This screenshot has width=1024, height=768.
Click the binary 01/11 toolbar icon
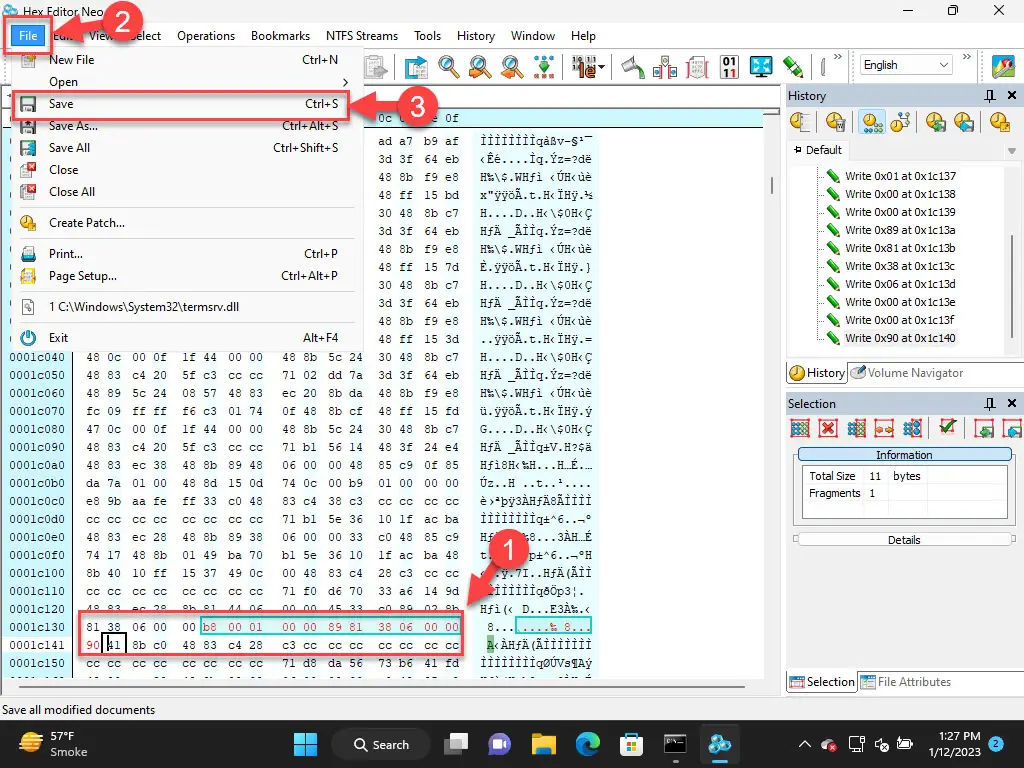click(x=729, y=67)
